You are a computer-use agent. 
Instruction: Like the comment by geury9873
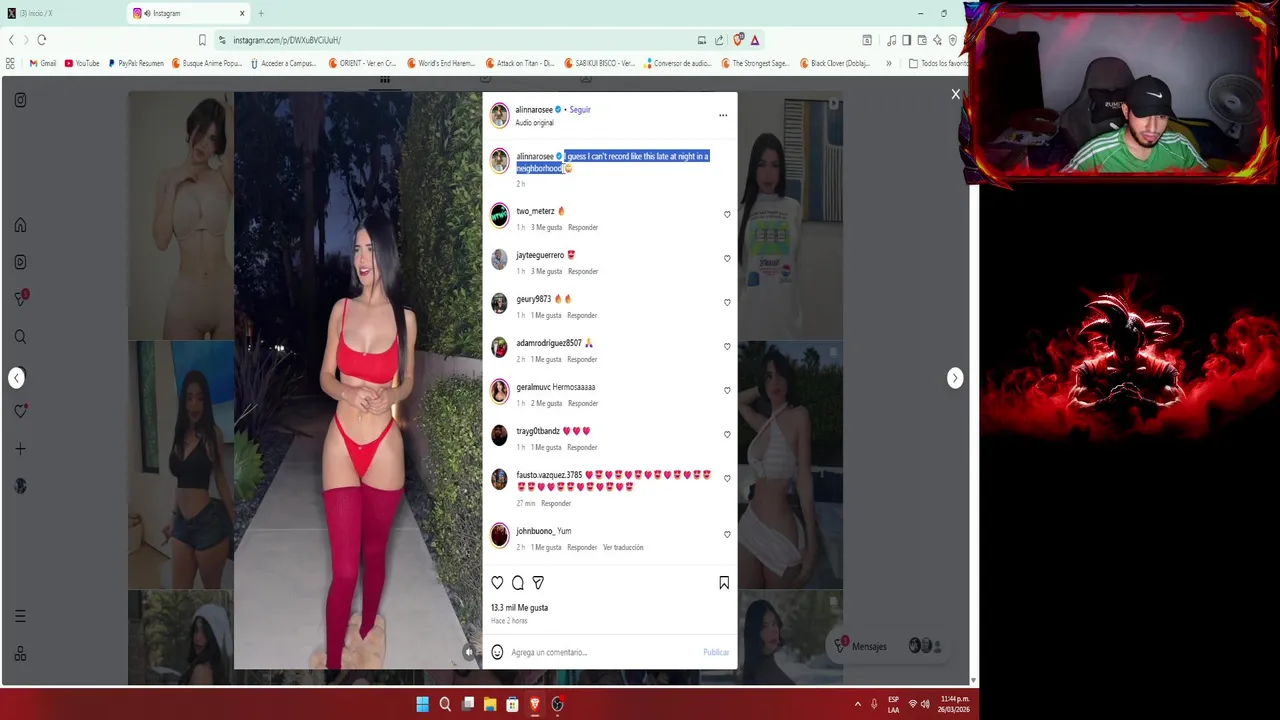click(x=727, y=302)
